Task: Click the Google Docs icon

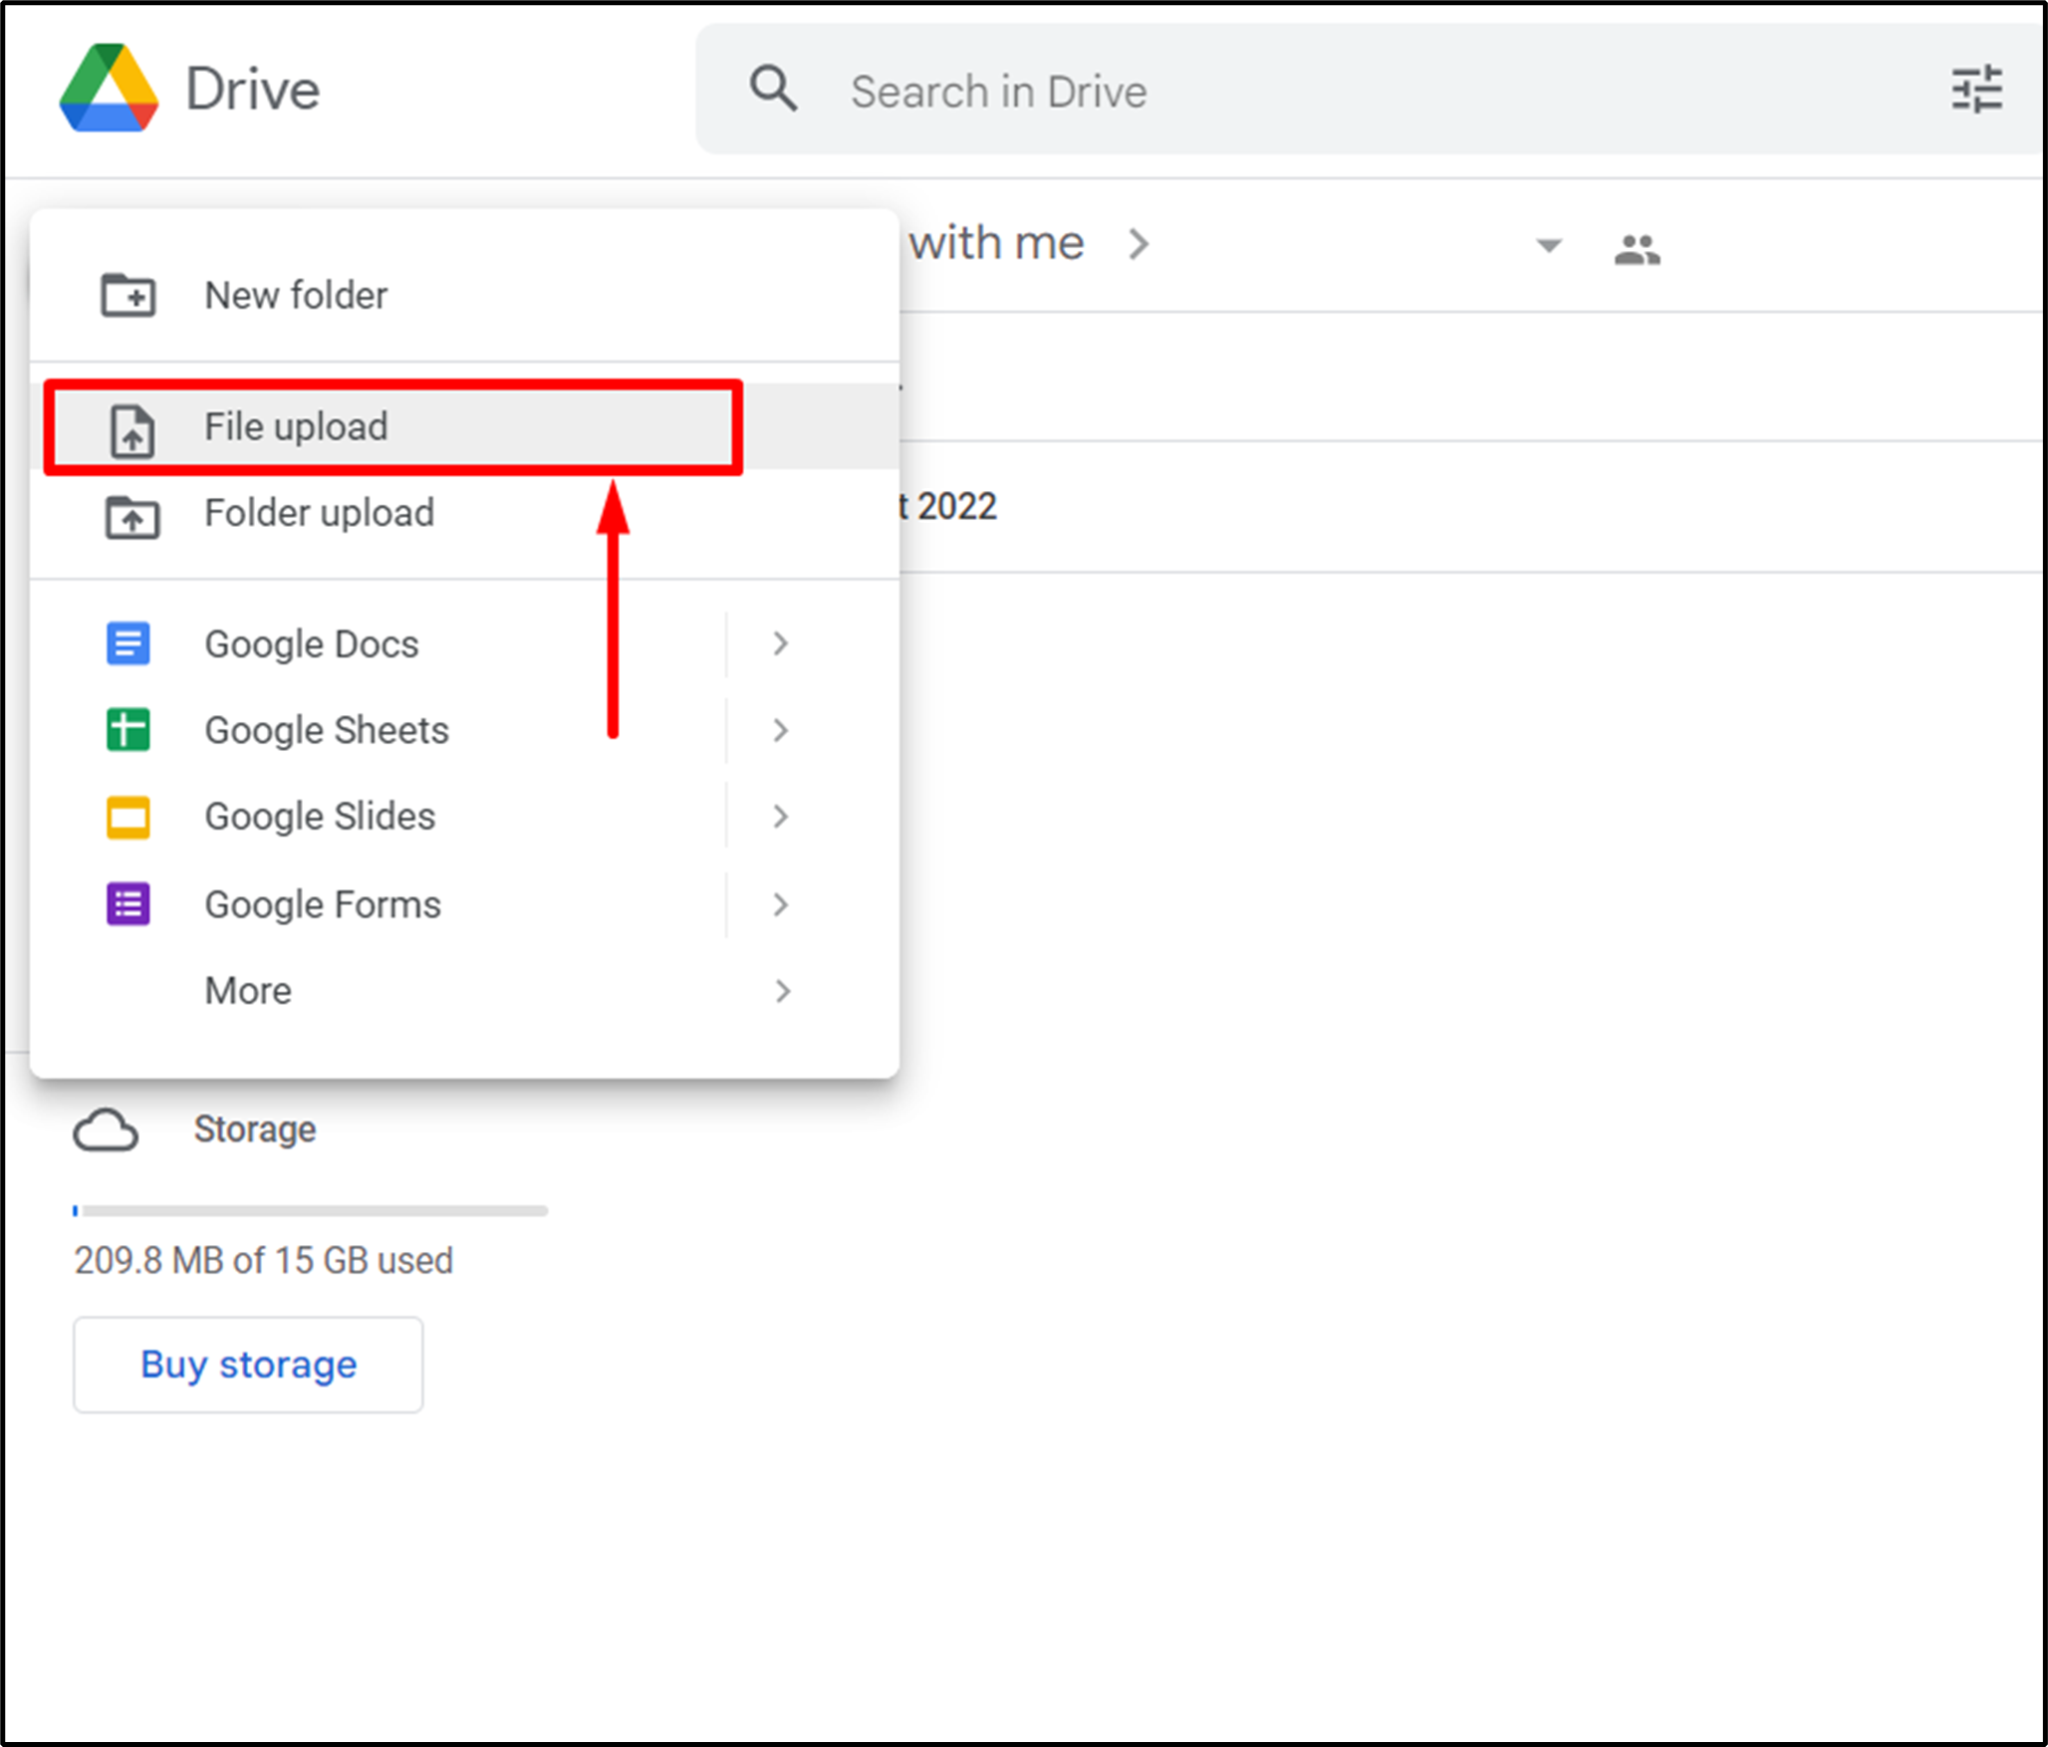Action: [127, 643]
